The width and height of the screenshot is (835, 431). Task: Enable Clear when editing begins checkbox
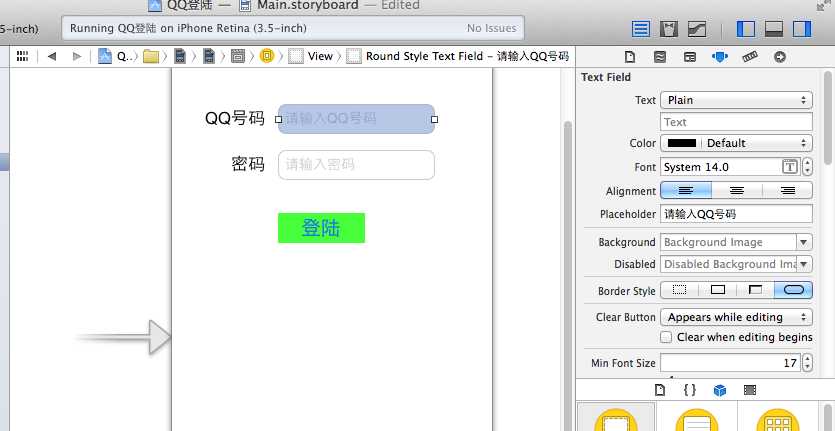(x=666, y=337)
